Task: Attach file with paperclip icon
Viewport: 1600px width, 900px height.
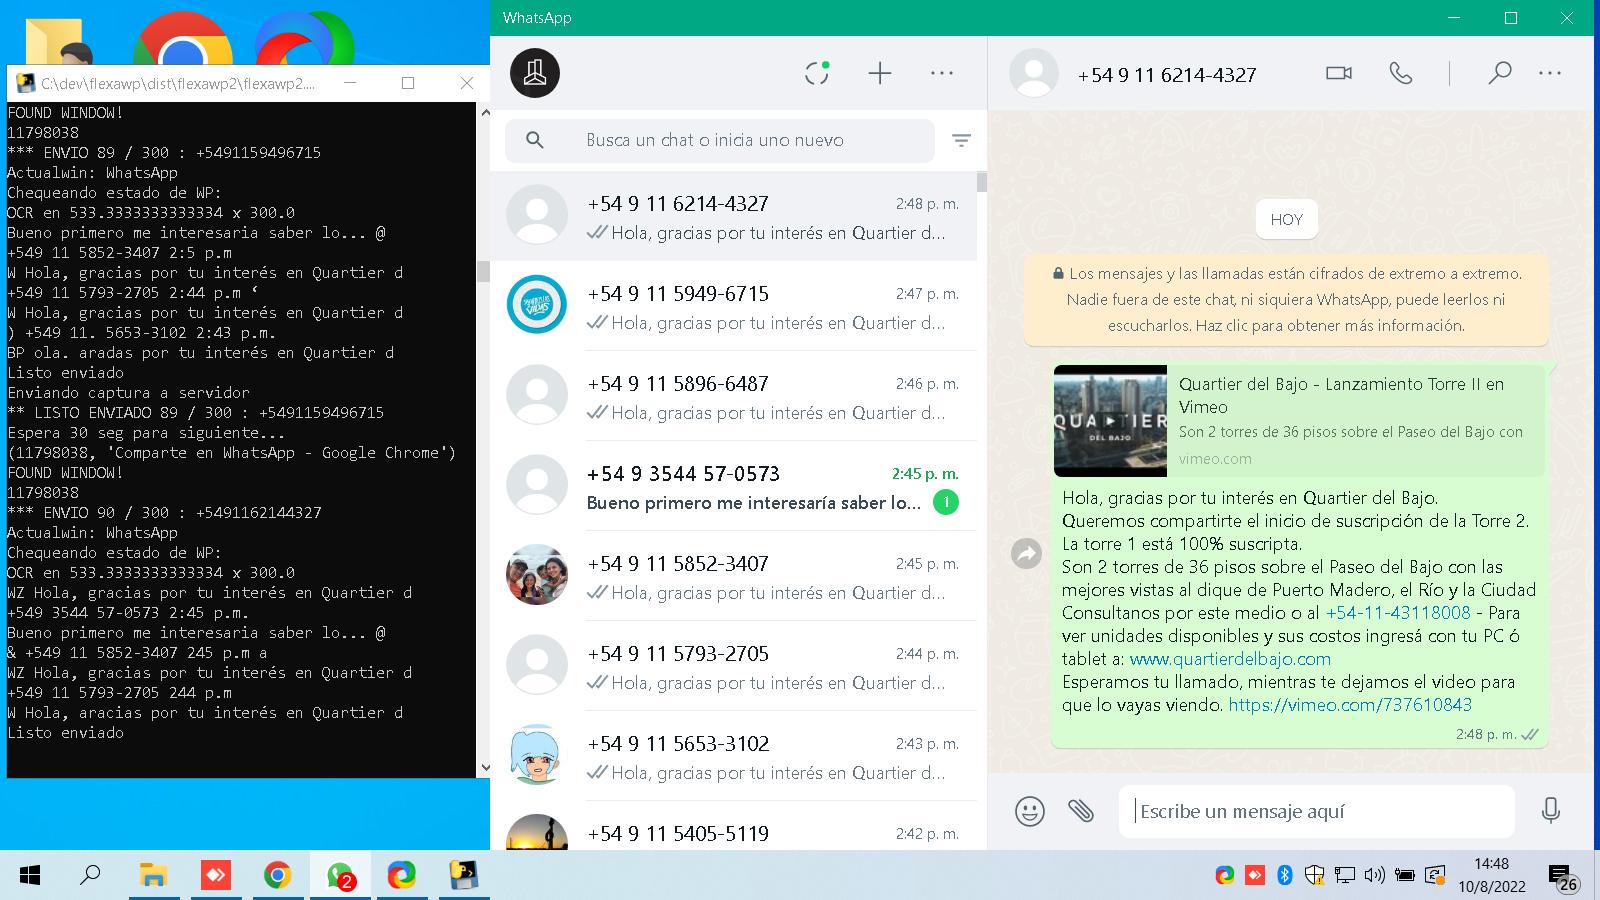Action: coord(1081,810)
